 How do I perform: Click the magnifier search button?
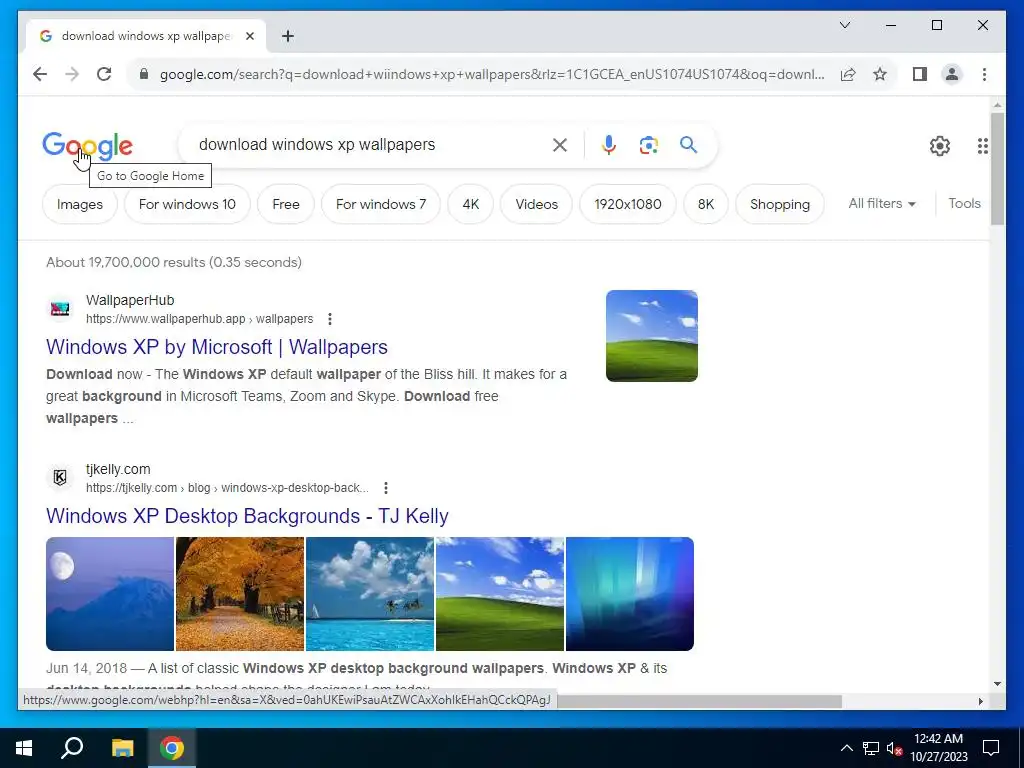click(x=688, y=145)
